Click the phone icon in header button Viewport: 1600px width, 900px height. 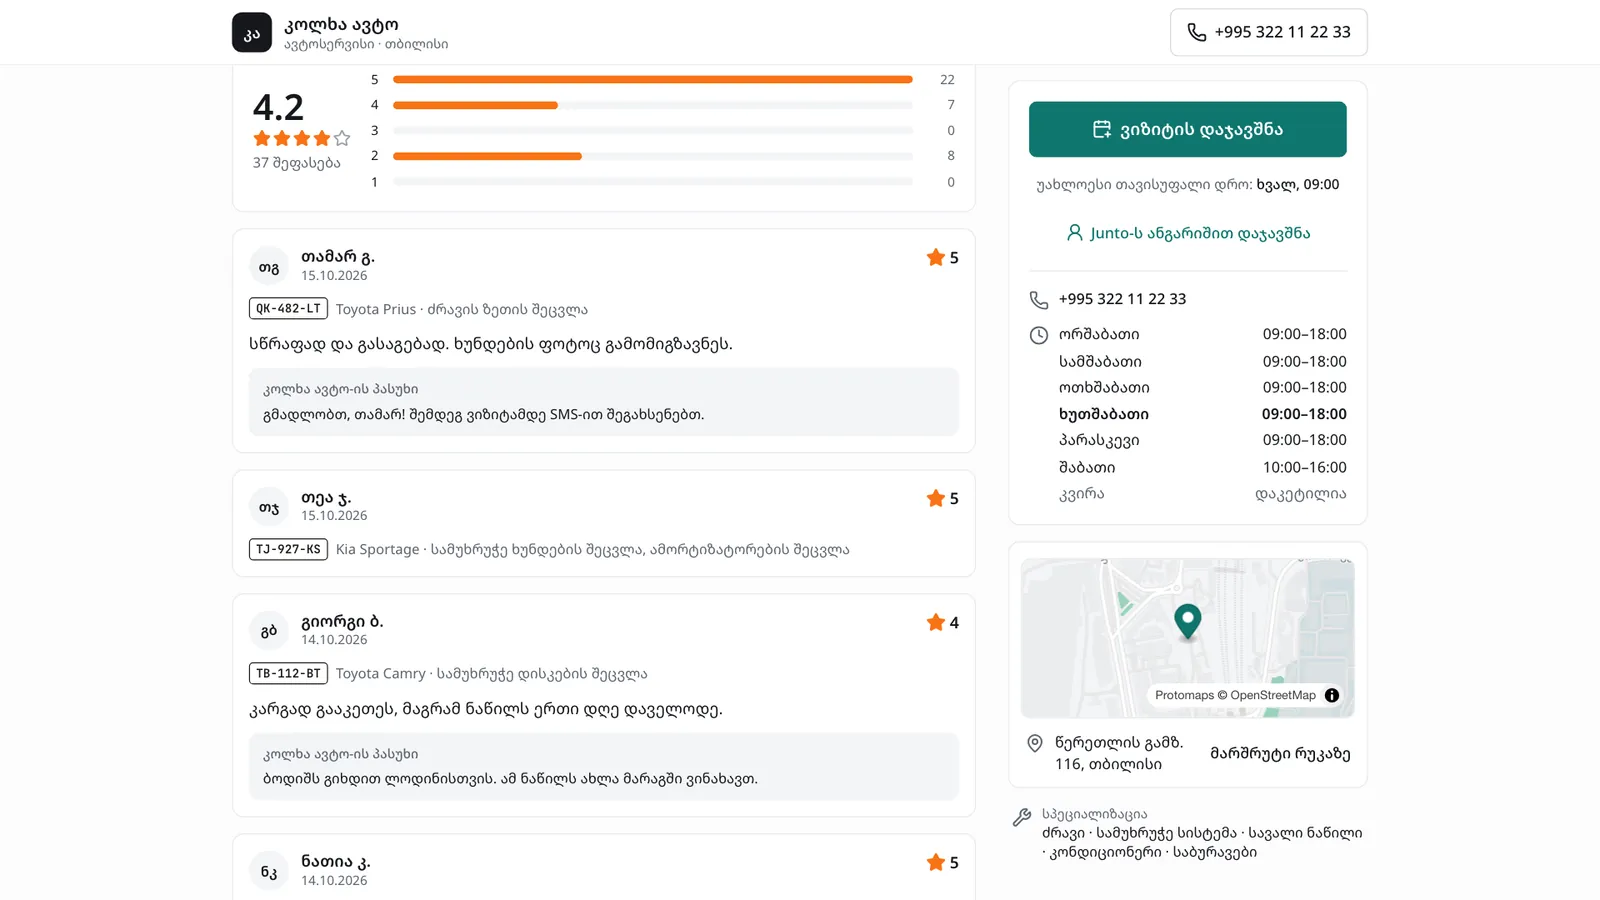(x=1196, y=32)
